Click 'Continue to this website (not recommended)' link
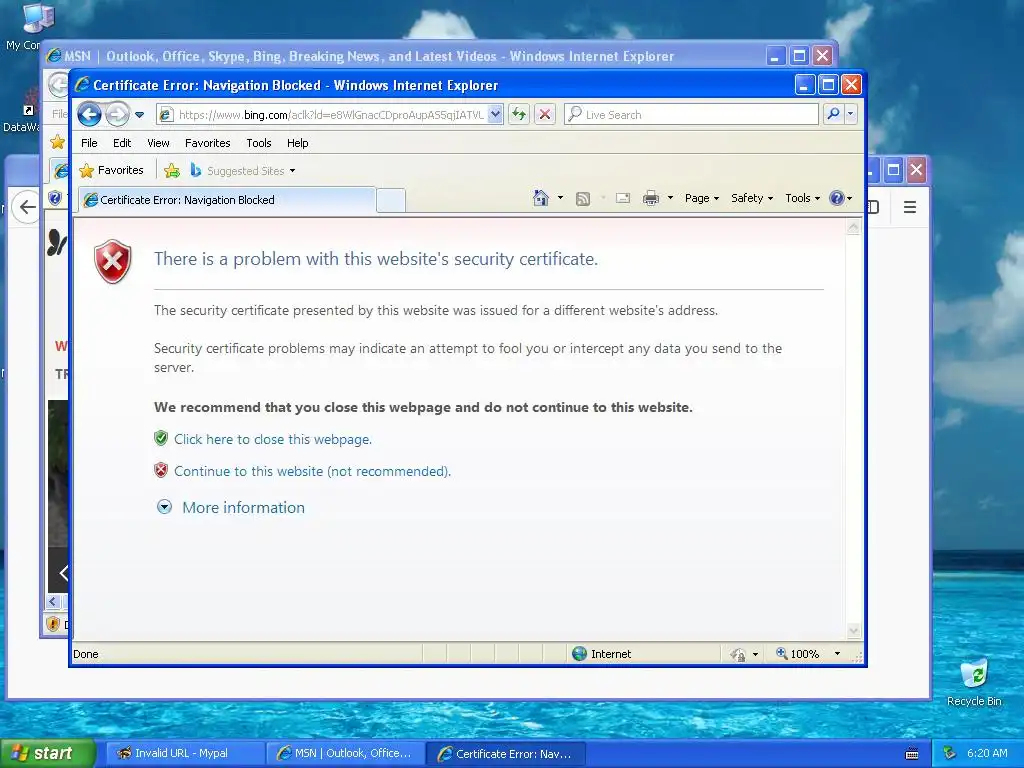1024x768 pixels. 312,472
